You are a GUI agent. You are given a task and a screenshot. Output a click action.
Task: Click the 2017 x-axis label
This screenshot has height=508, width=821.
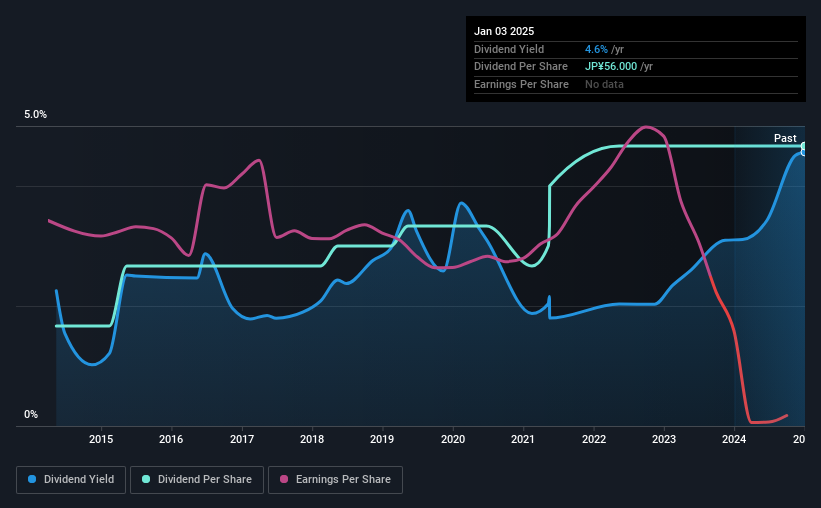pos(242,439)
